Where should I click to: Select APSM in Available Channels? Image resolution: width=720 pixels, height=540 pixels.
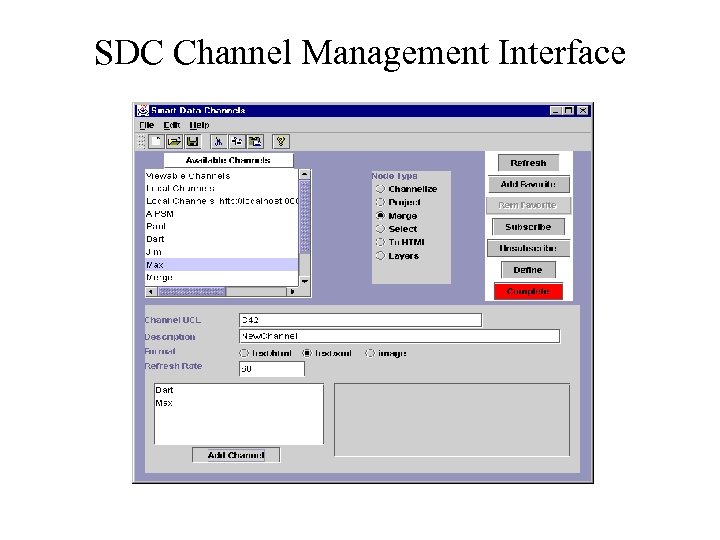(x=222, y=214)
